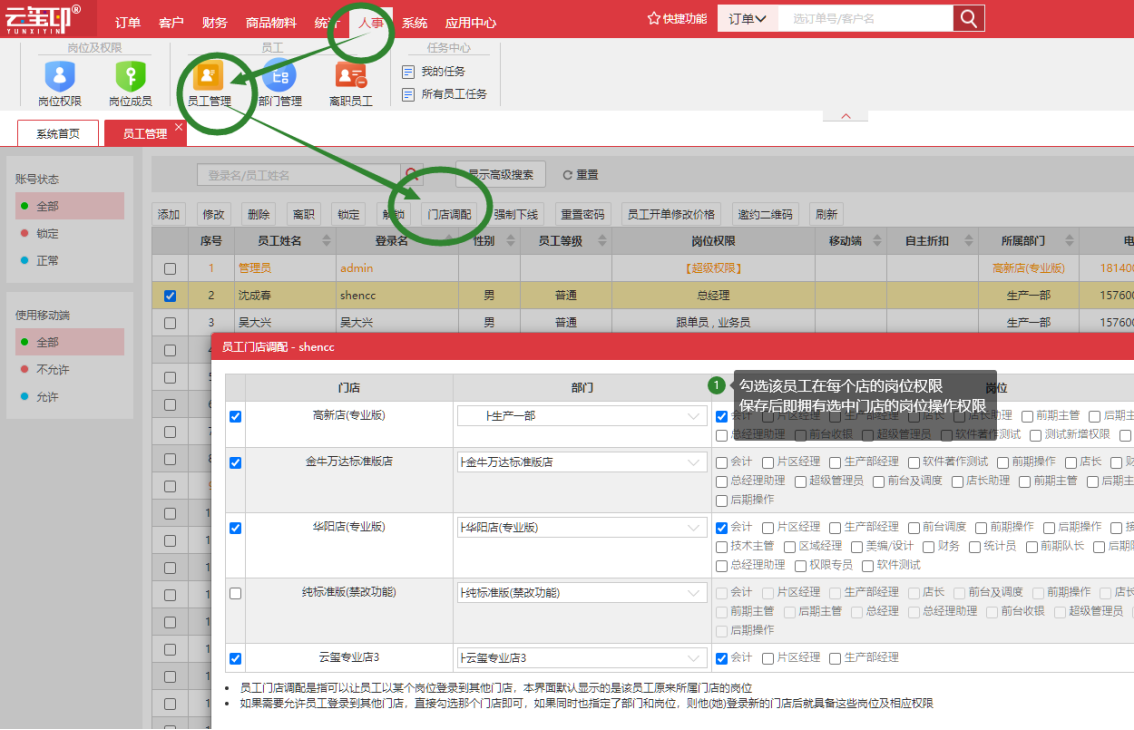Focus the top order number search field

click(x=865, y=19)
